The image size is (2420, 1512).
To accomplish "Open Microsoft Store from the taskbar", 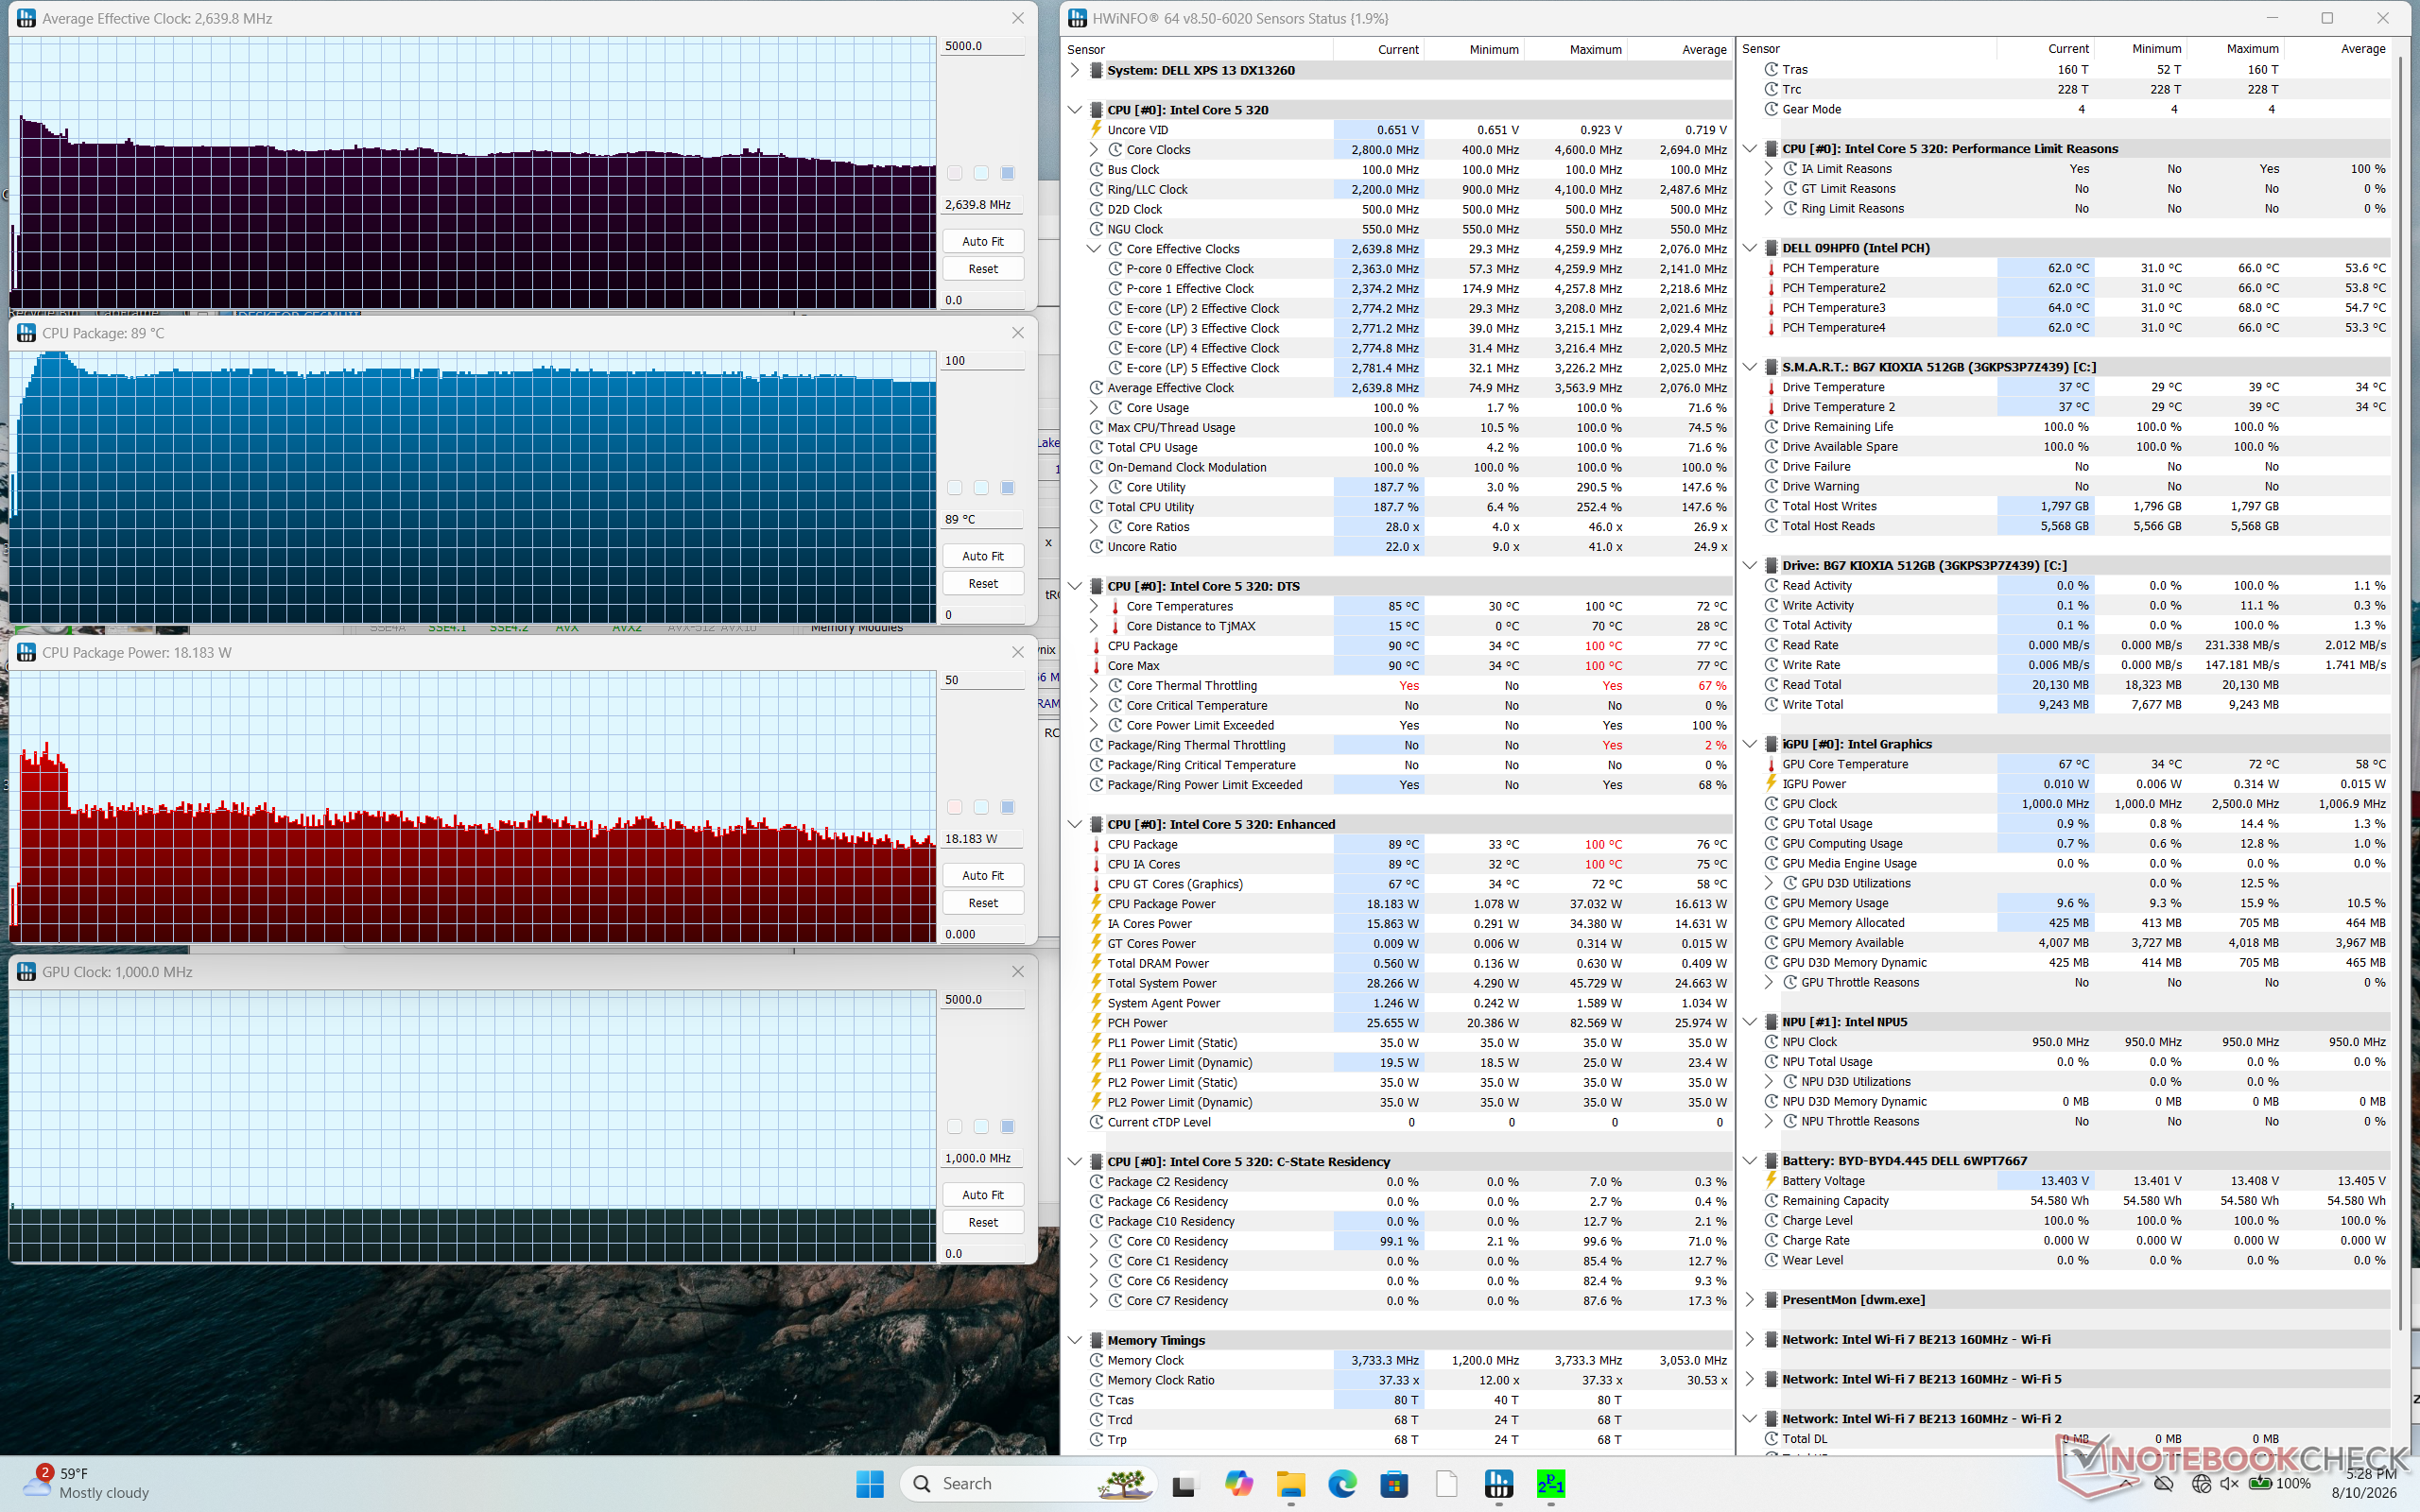I will click(1394, 1484).
